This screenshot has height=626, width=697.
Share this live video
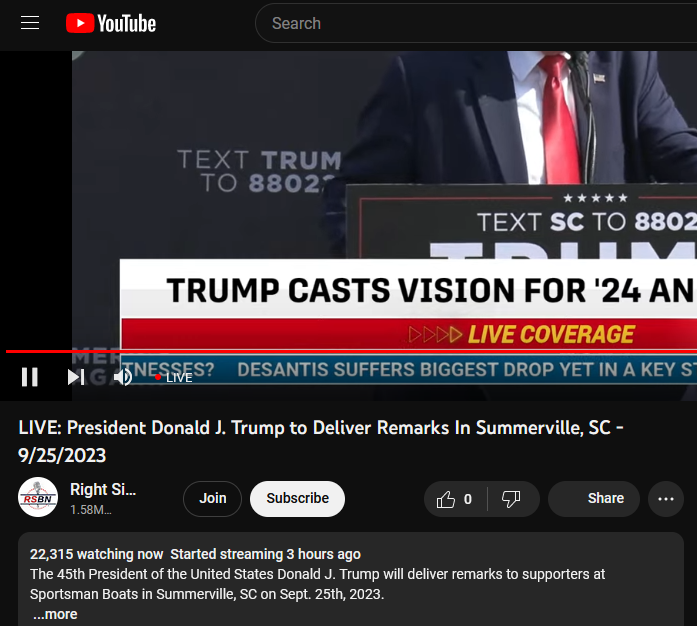pos(594,498)
